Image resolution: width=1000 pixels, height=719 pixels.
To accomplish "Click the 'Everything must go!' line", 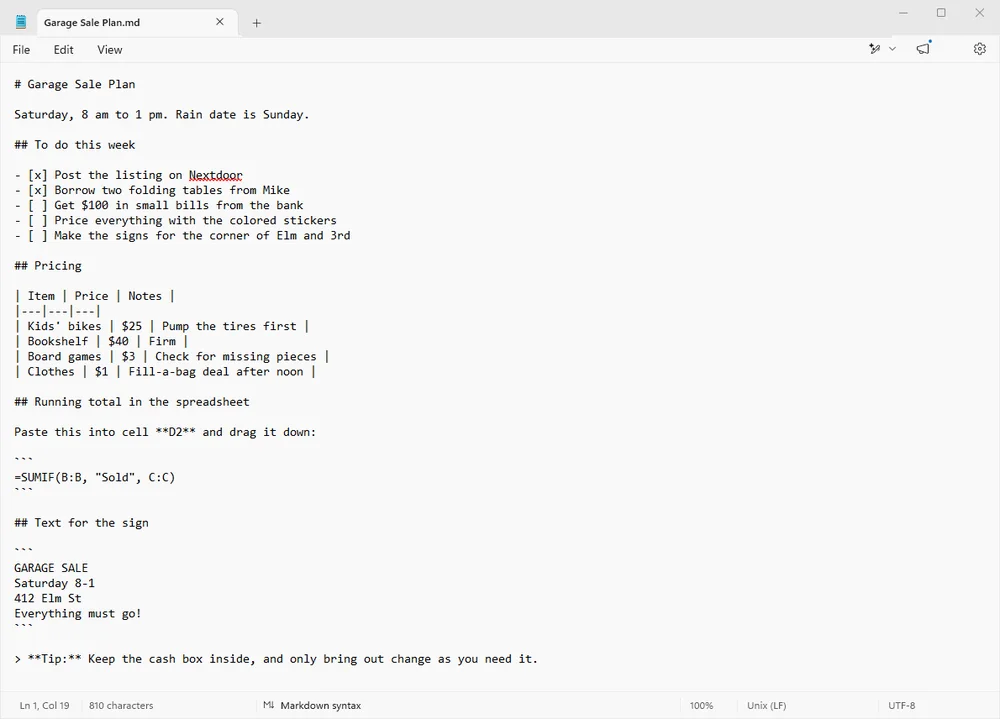I will [x=78, y=614].
